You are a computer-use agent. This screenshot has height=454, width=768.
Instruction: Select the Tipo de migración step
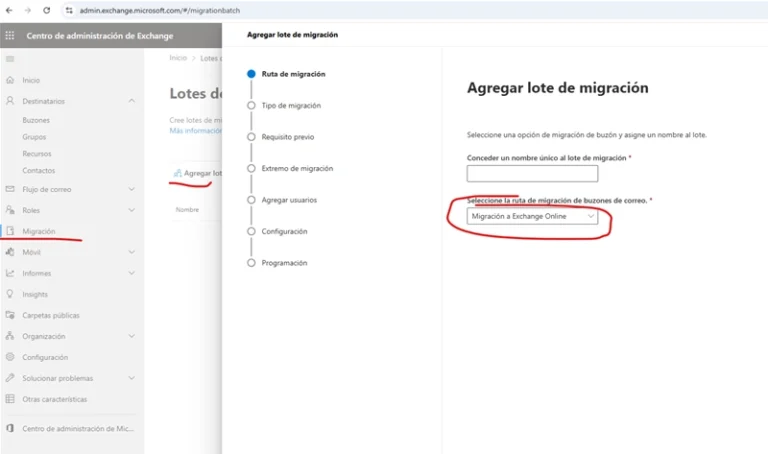pos(284,105)
